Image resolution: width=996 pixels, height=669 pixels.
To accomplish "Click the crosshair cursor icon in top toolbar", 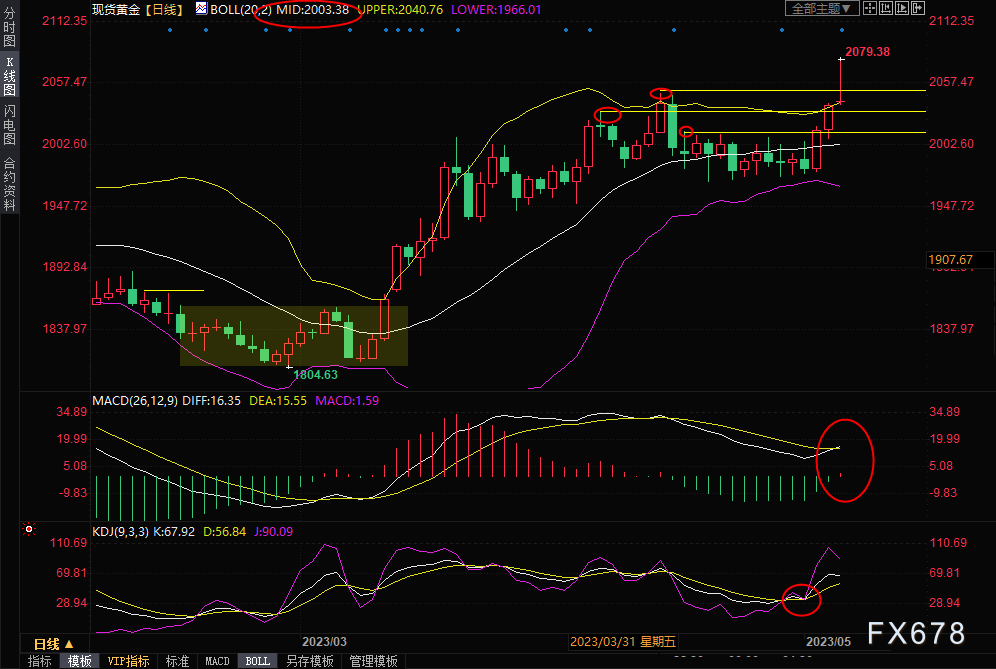I will point(869,8).
